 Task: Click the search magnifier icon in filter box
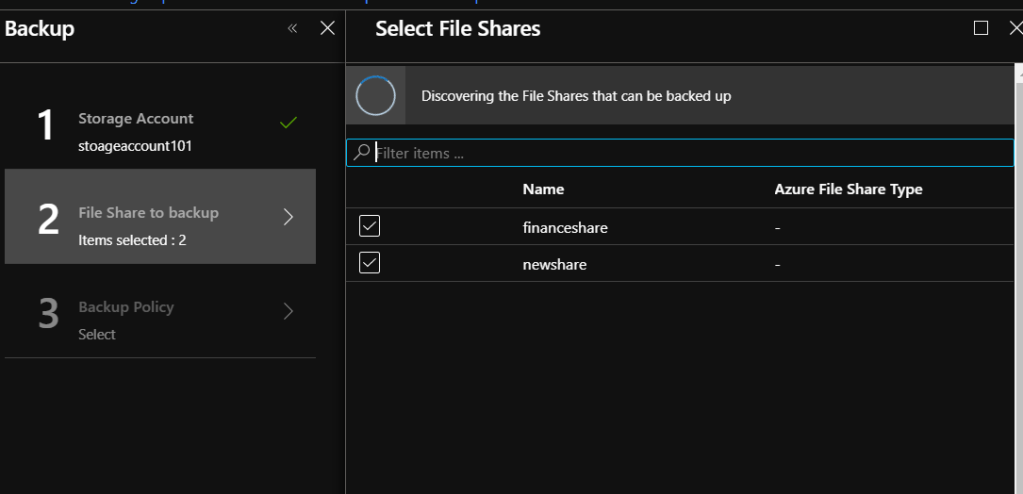point(362,153)
